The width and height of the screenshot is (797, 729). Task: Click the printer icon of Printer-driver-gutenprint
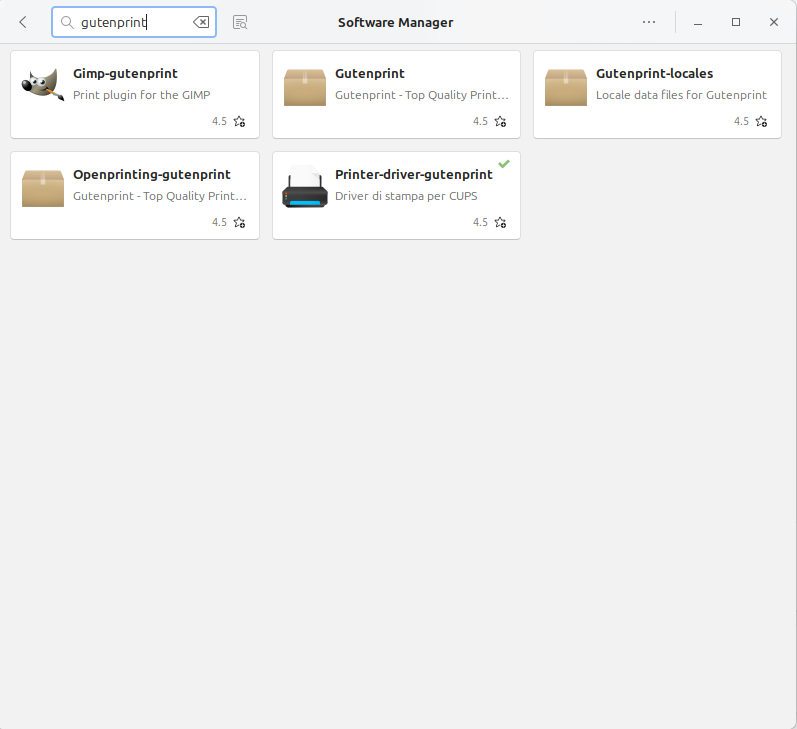point(305,188)
